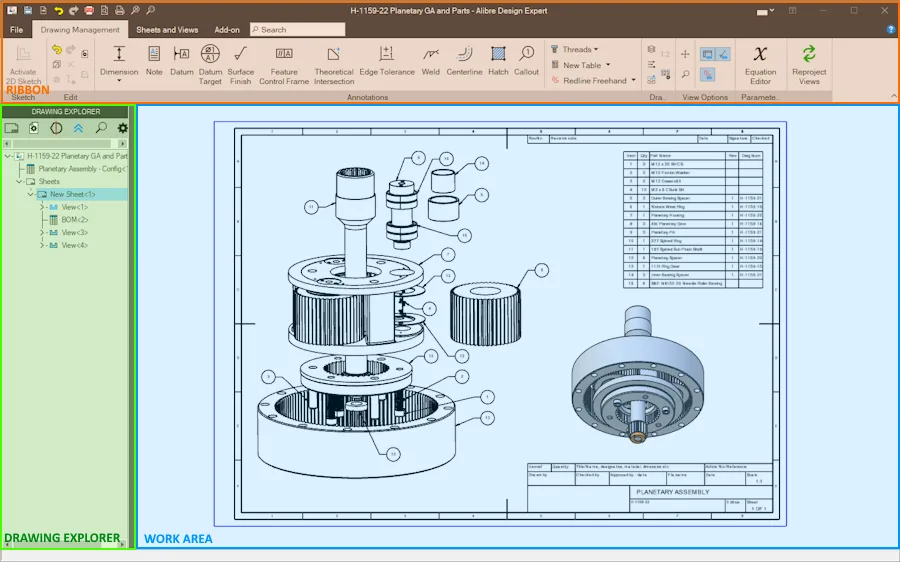The height and width of the screenshot is (562, 900).
Task: Select the Note annotation tool
Action: pos(154,60)
